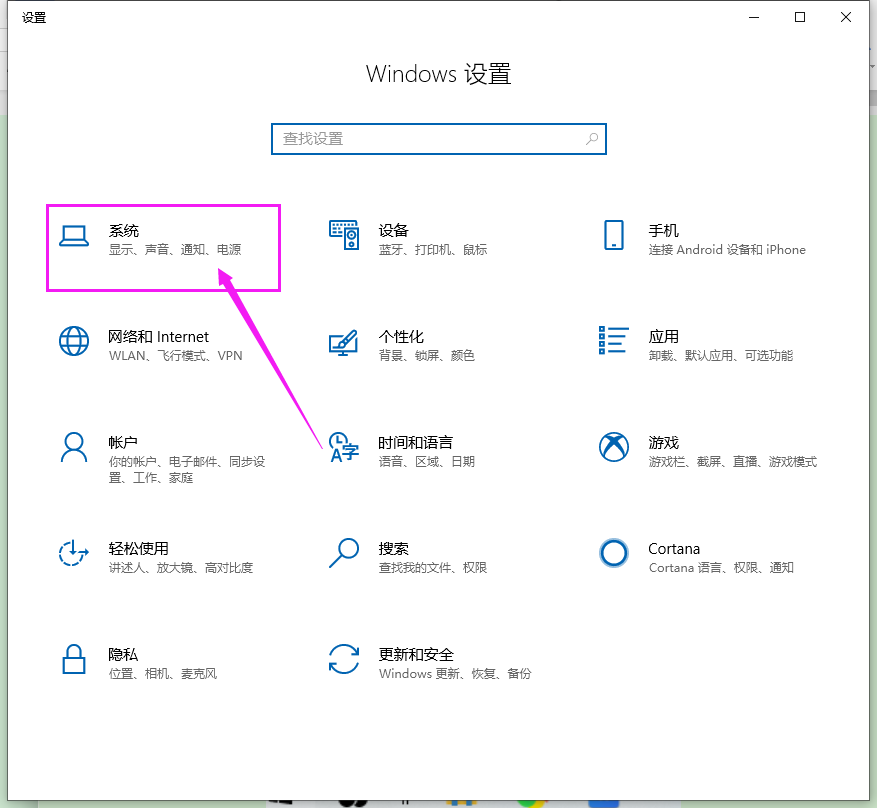
Task: Open the 系统 laptop icon
Action: (74, 236)
